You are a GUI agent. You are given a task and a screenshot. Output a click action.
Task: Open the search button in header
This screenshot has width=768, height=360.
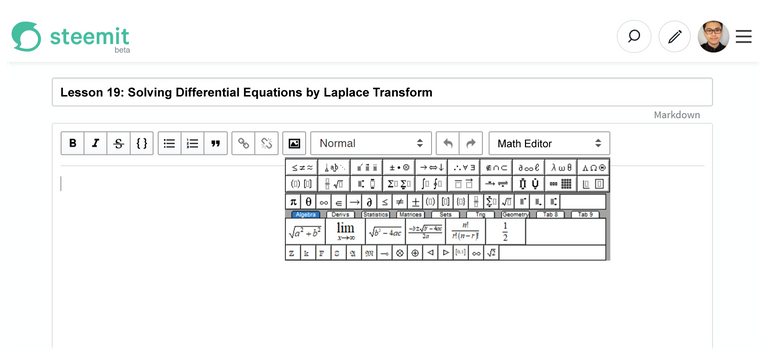click(634, 36)
